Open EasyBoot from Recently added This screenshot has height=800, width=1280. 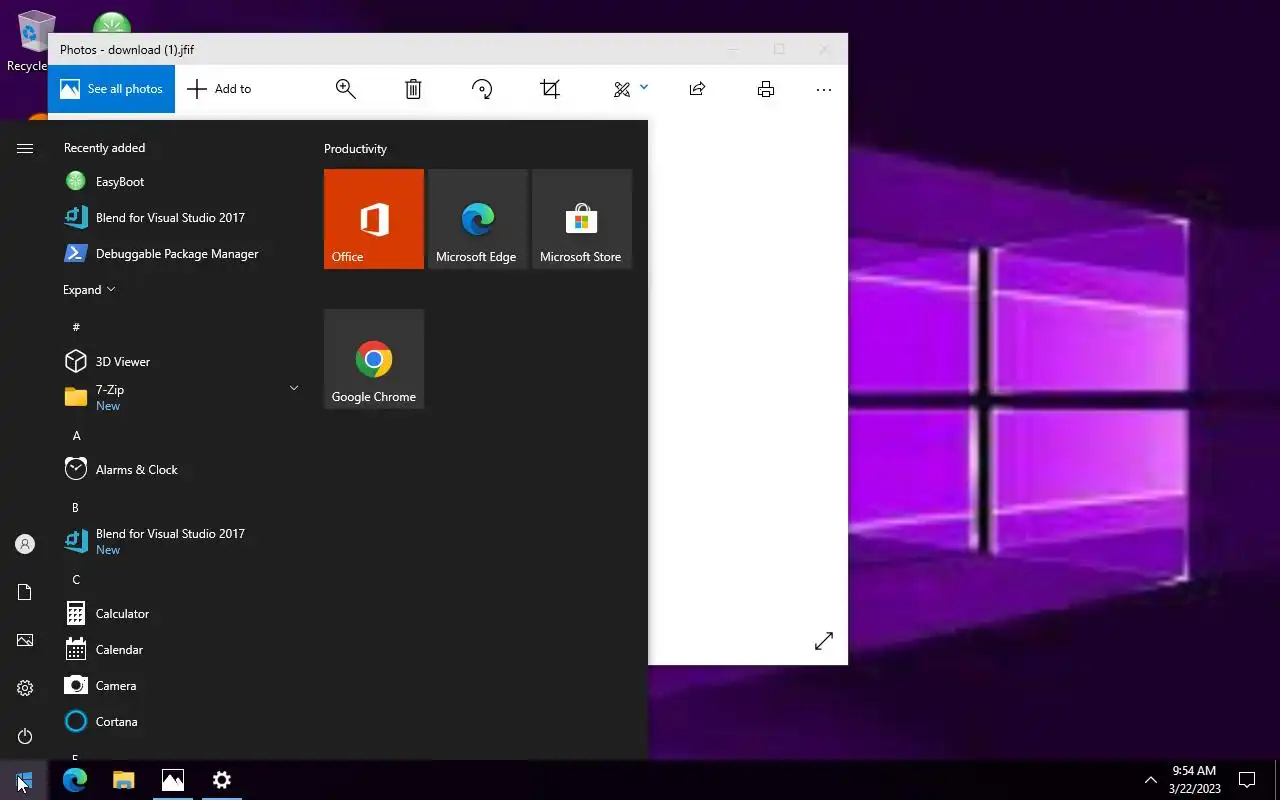(180, 182)
